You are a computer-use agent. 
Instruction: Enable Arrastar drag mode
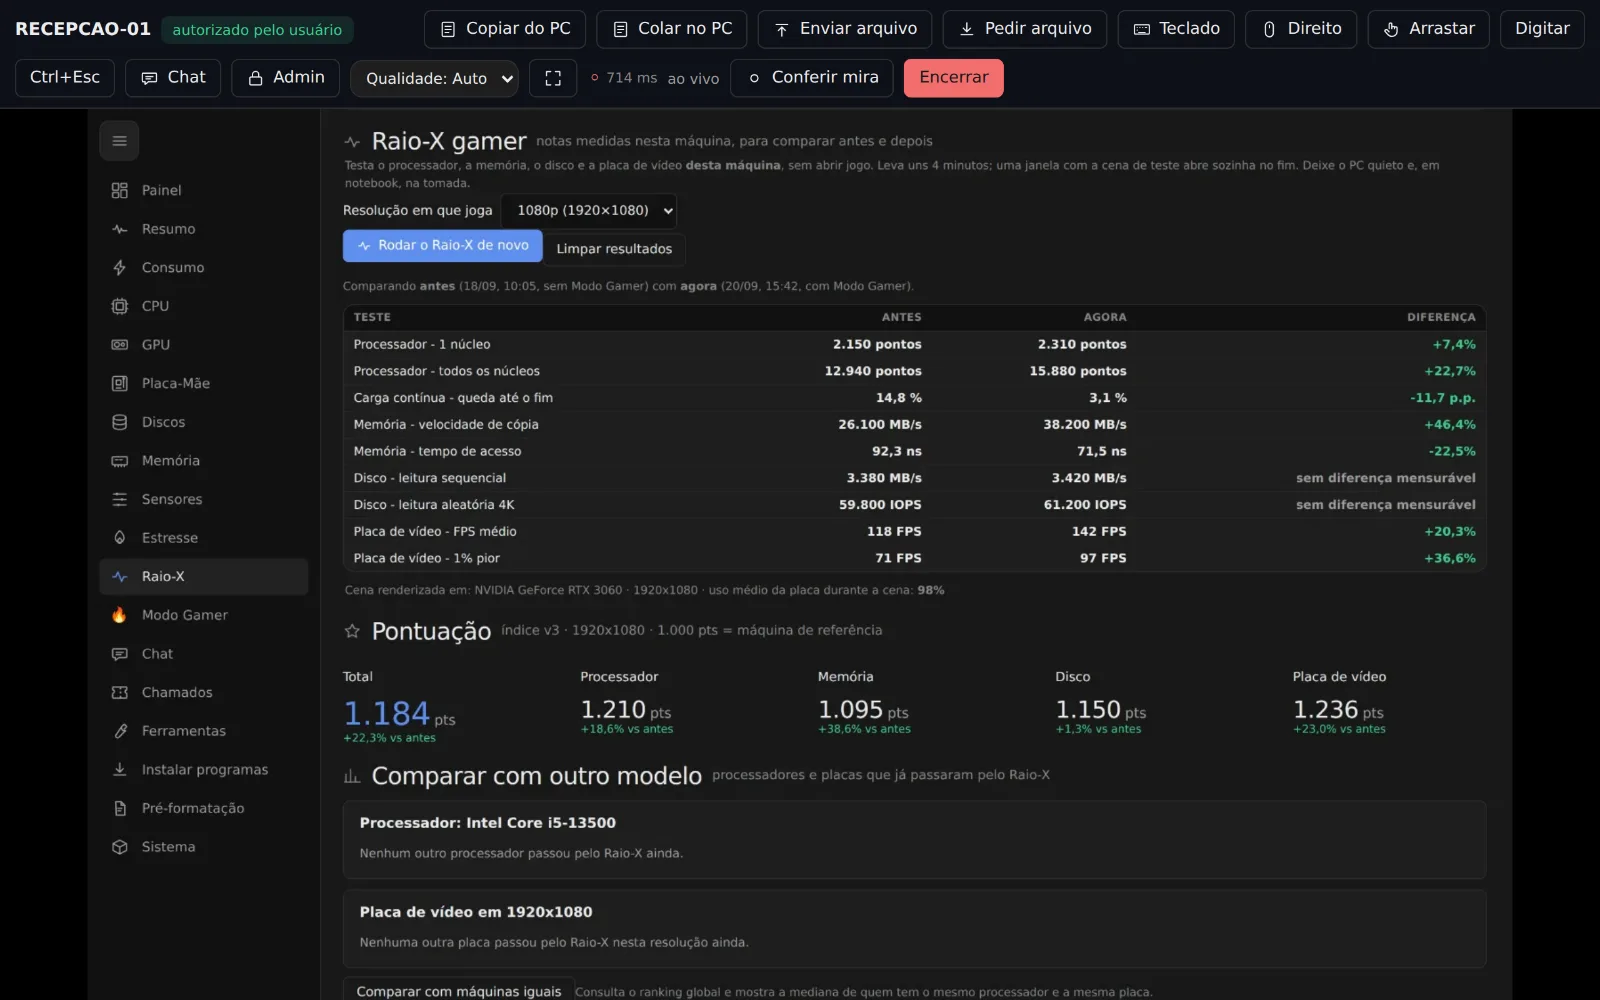[x=1428, y=29]
